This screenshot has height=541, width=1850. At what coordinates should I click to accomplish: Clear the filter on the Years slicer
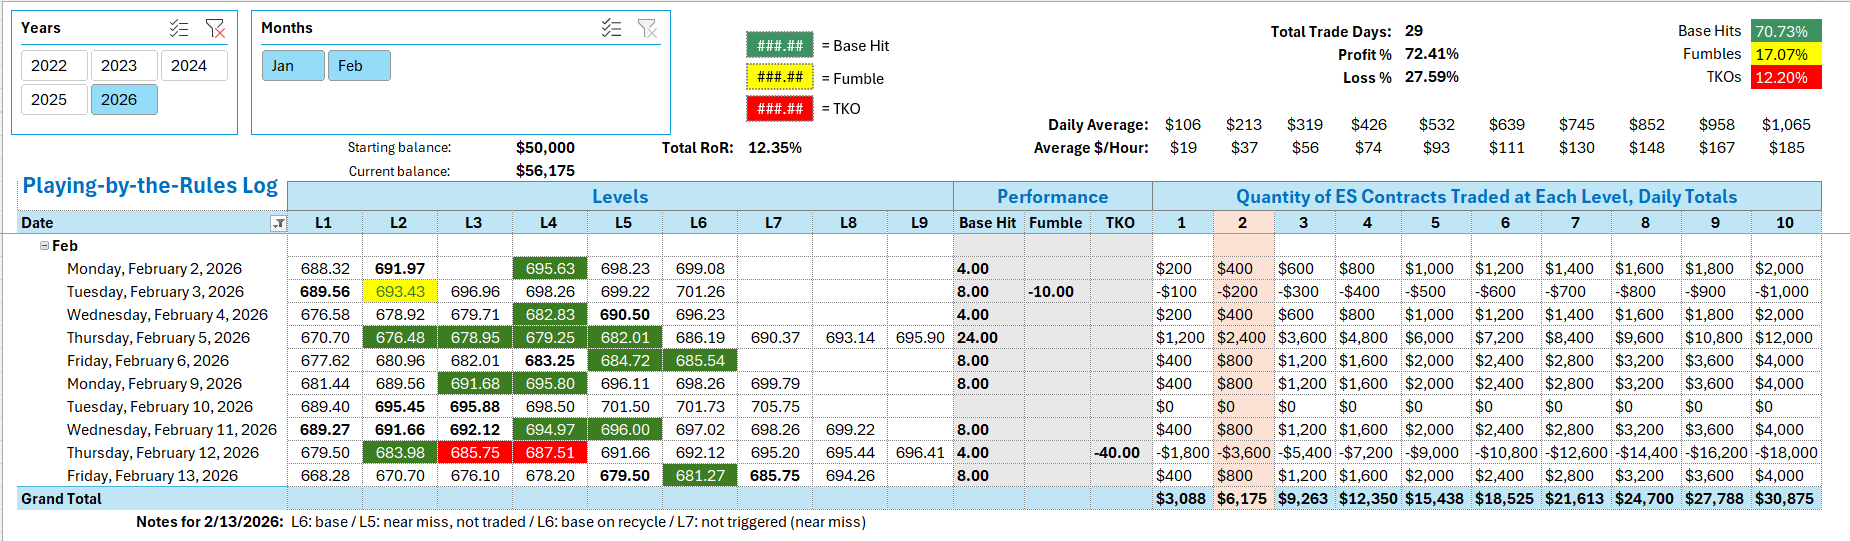click(215, 28)
